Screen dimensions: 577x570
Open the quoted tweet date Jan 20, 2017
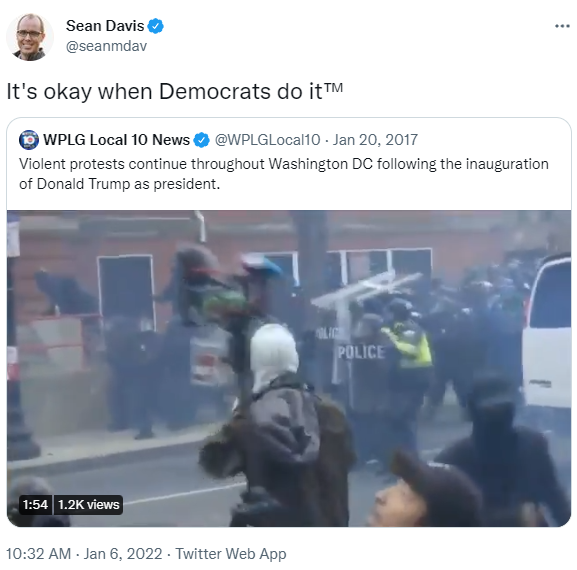click(375, 140)
